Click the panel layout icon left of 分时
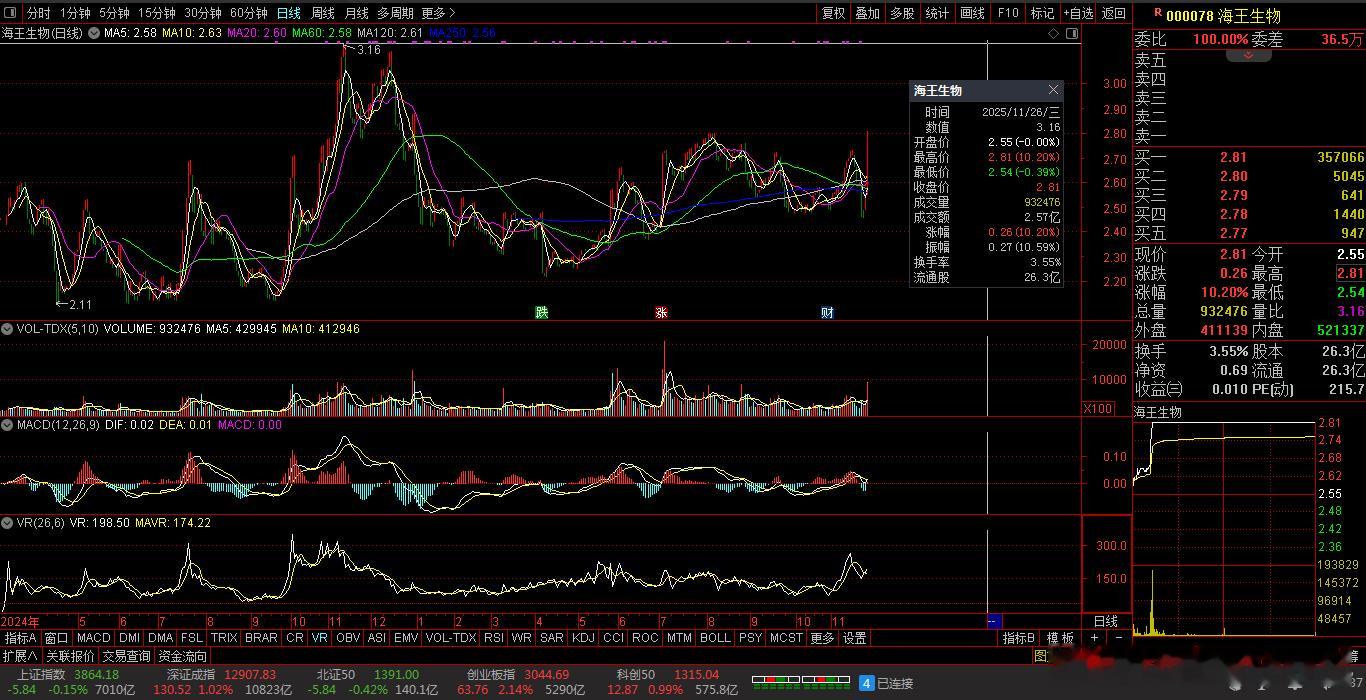 (x=11, y=13)
